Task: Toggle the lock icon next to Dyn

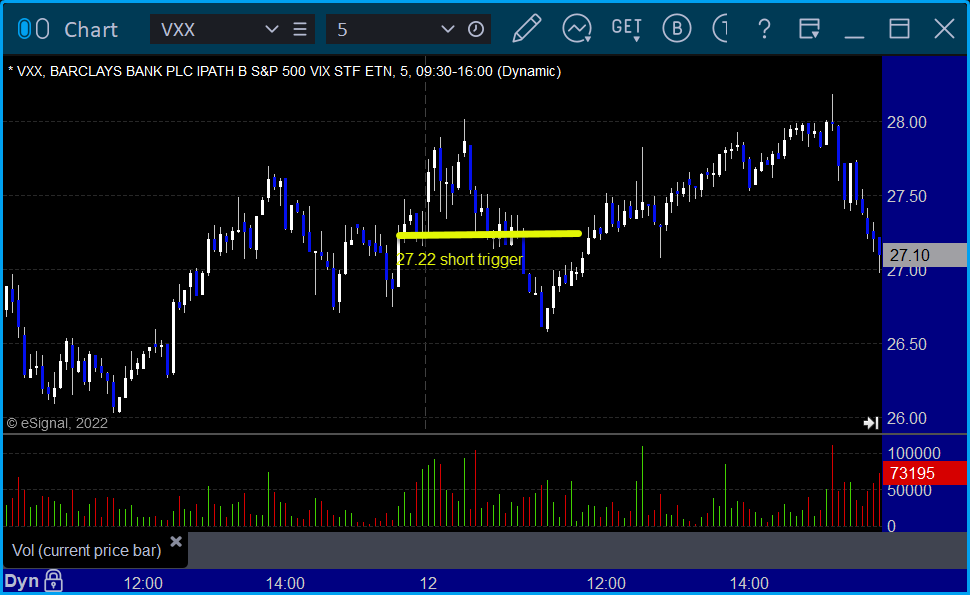Action: 53,581
